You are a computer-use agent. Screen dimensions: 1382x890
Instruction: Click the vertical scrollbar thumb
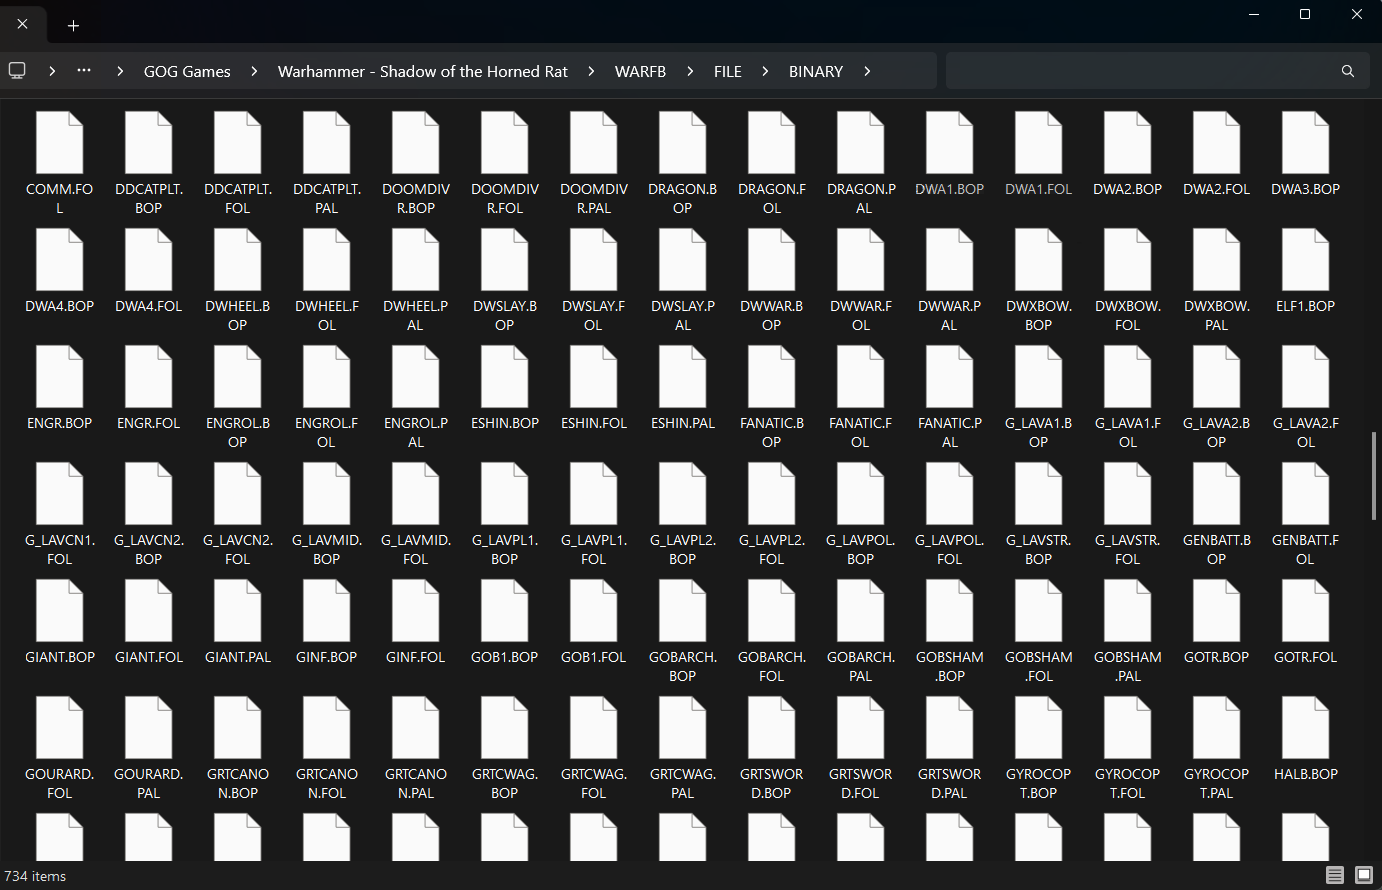pos(1374,476)
